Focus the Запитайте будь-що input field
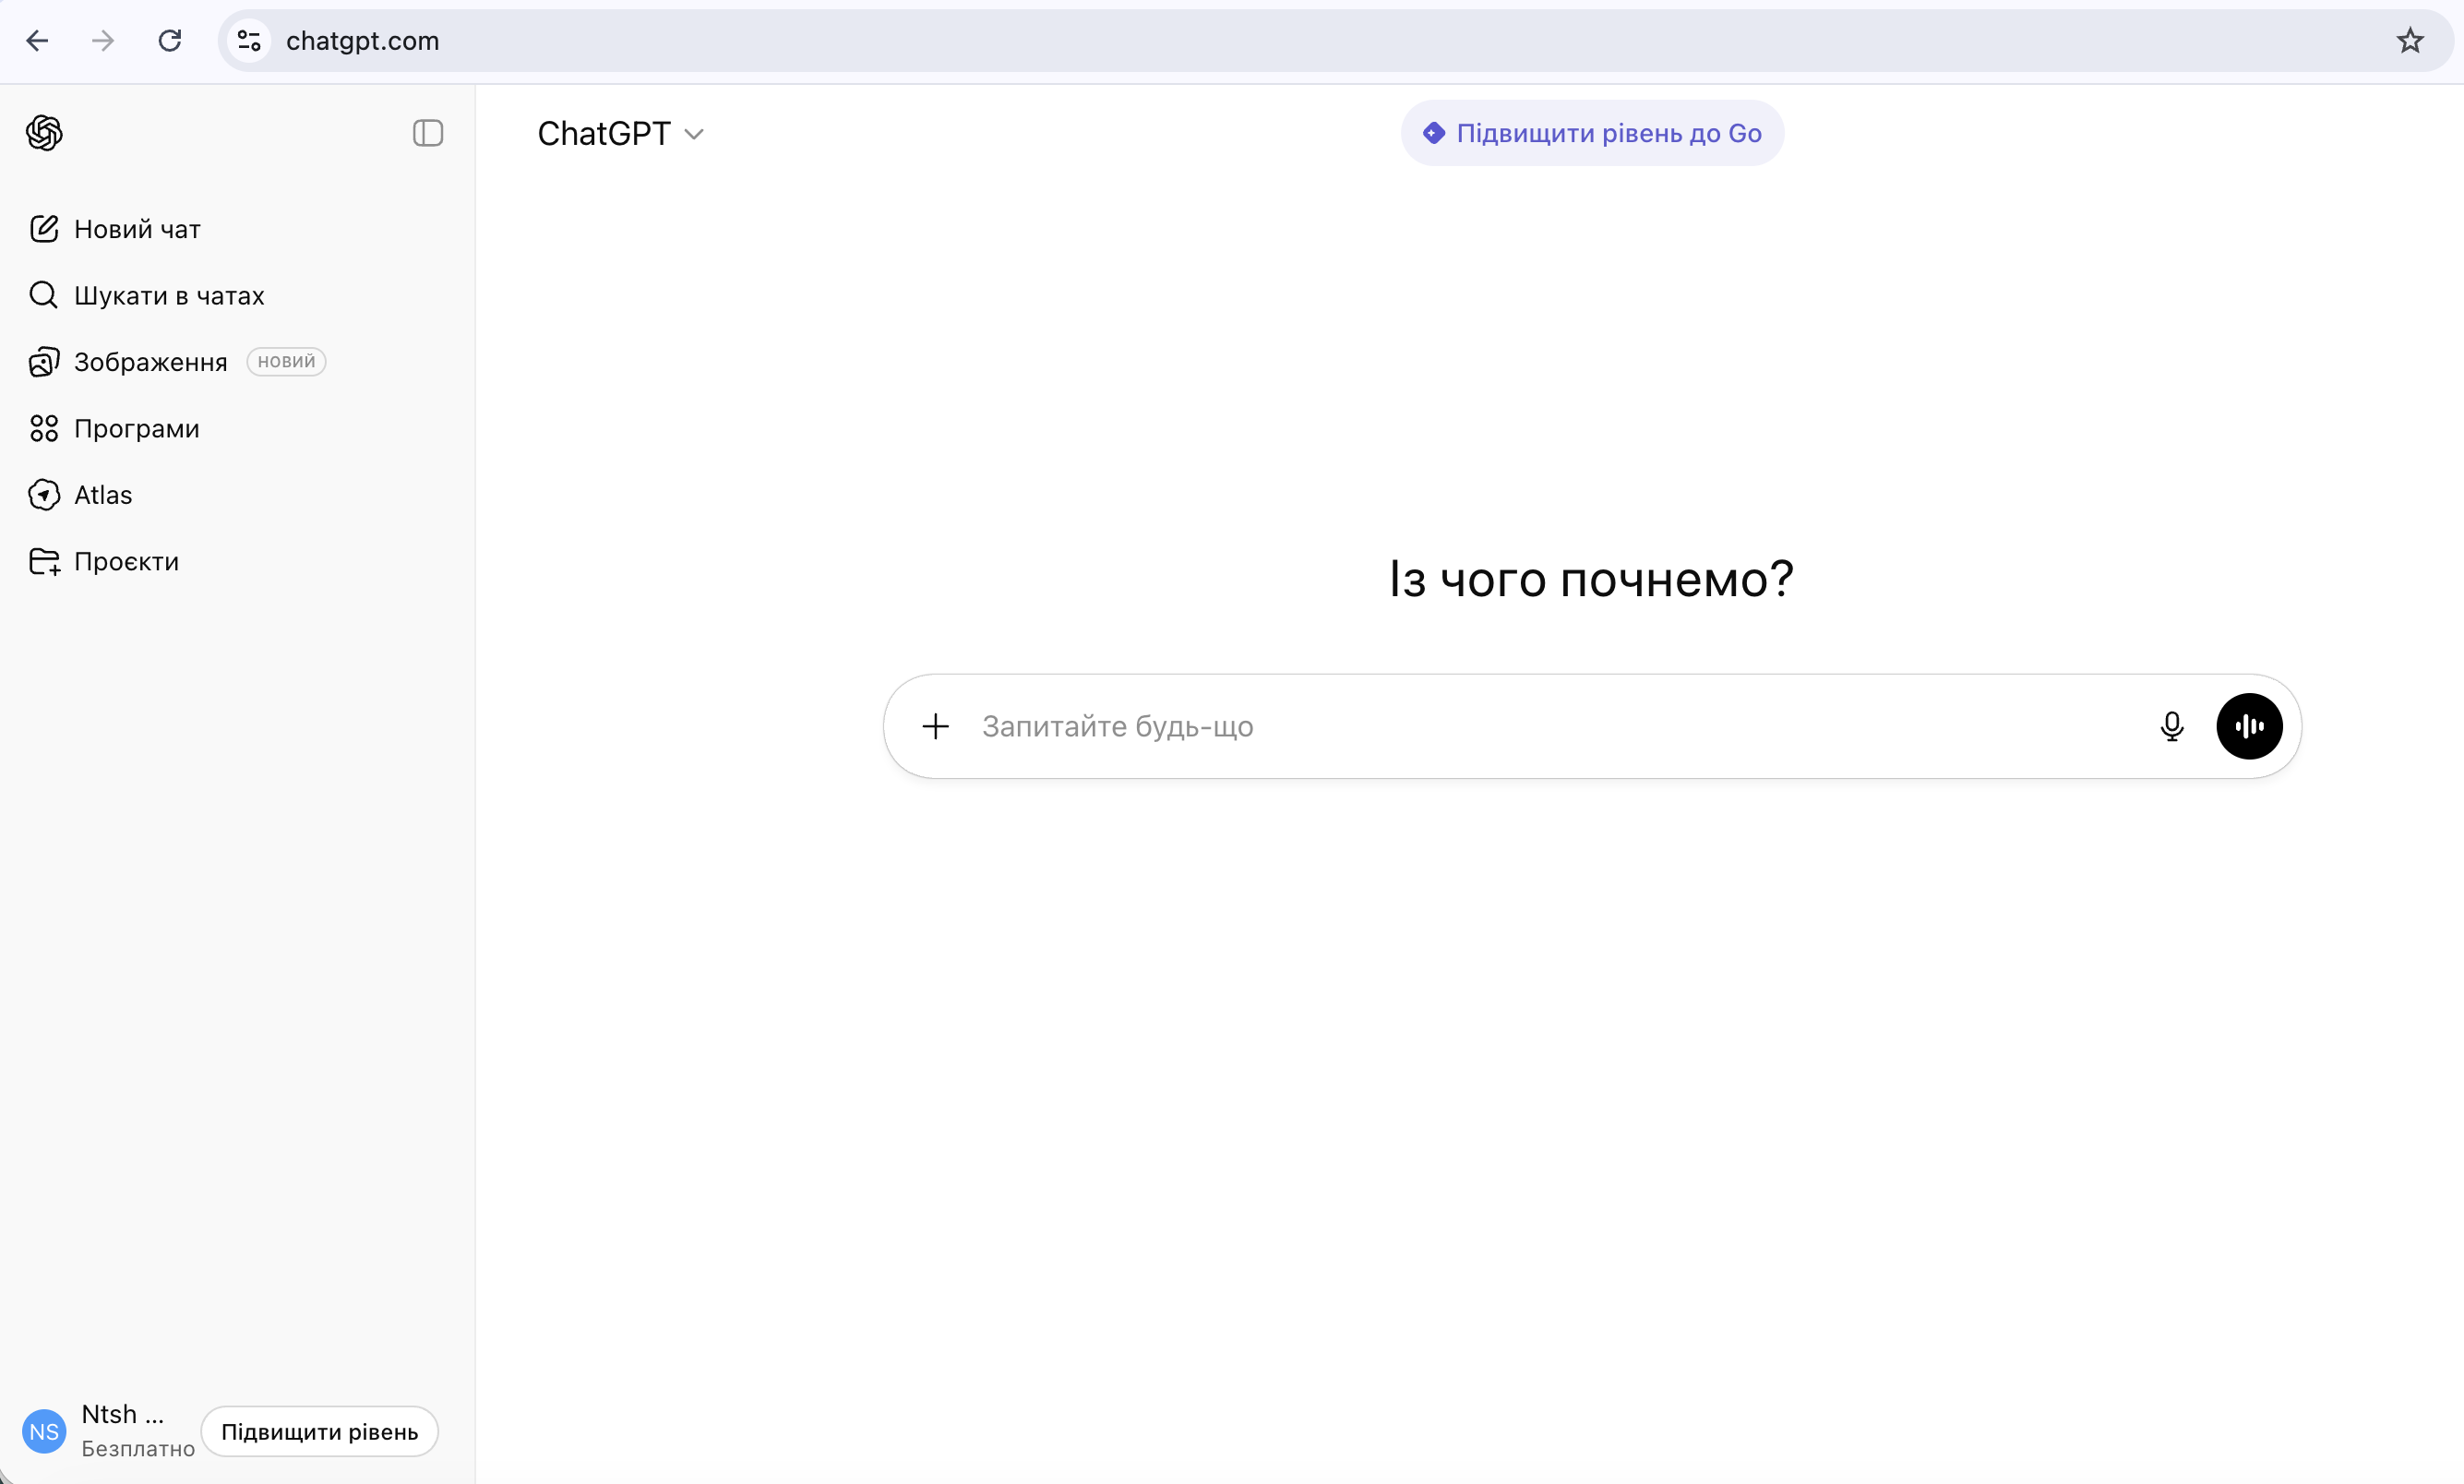This screenshot has width=2464, height=1484. tap(1550, 726)
